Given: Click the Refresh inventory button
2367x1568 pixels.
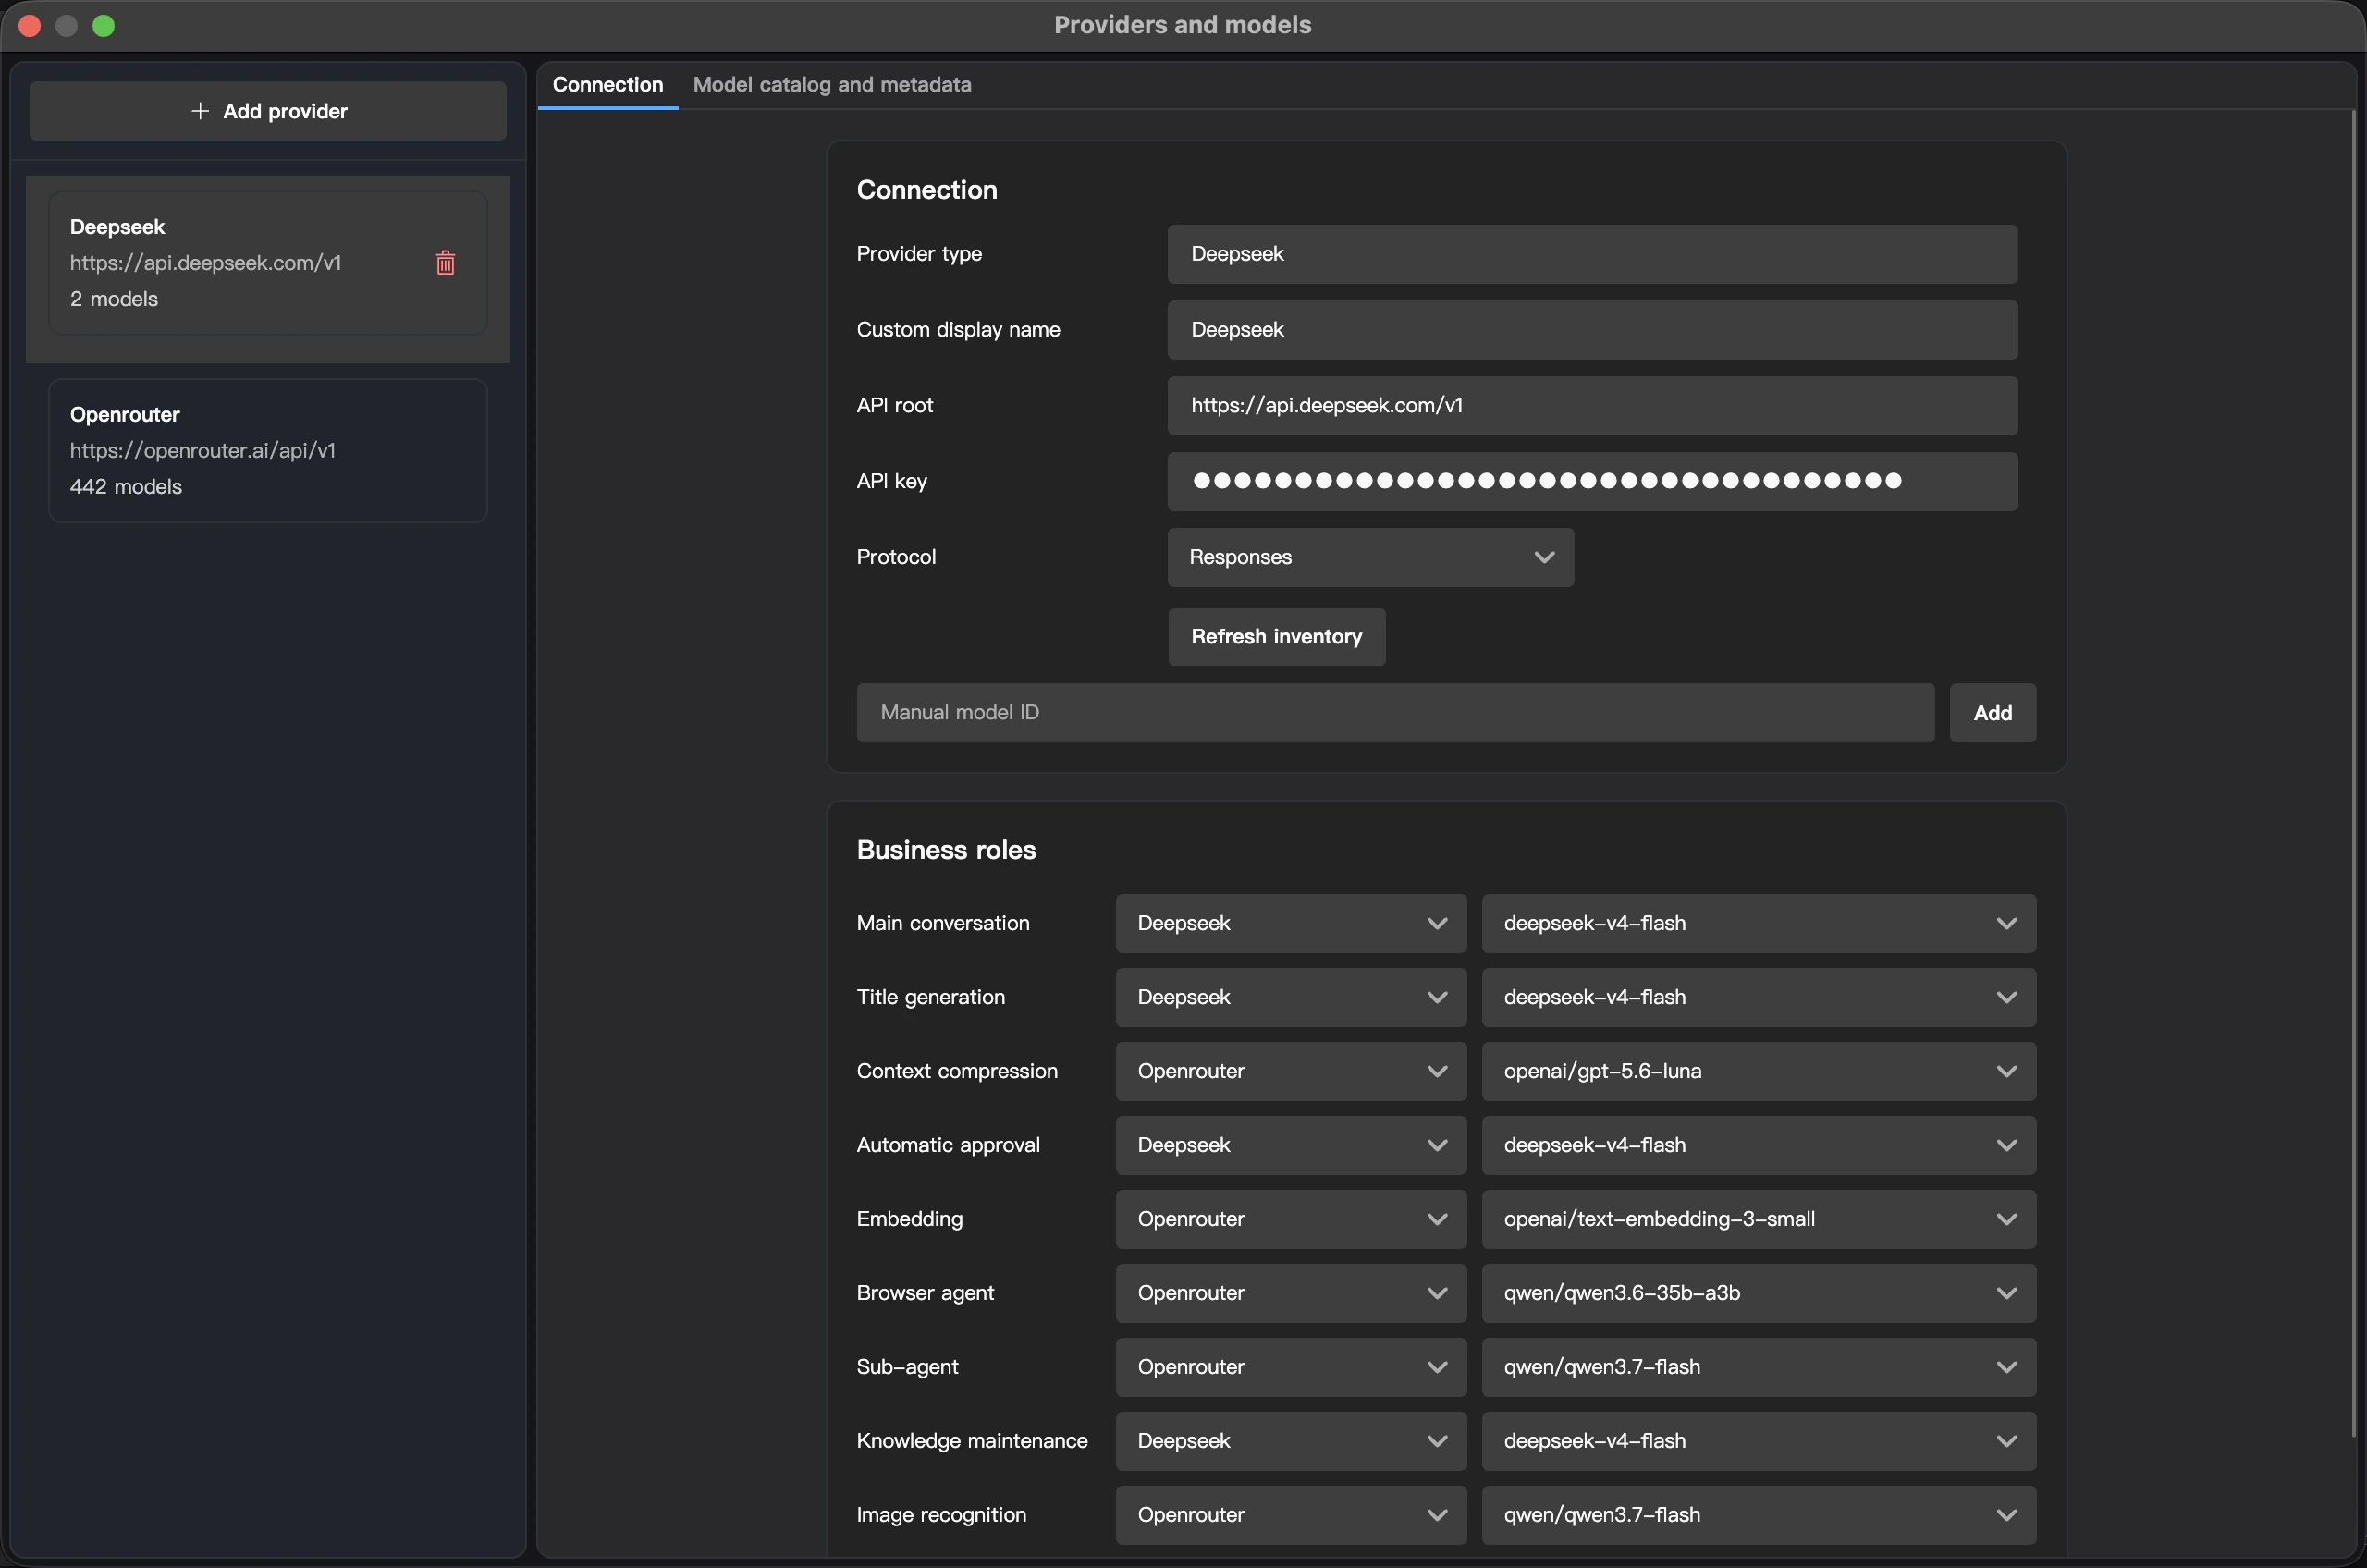Looking at the screenshot, I should [1276, 636].
